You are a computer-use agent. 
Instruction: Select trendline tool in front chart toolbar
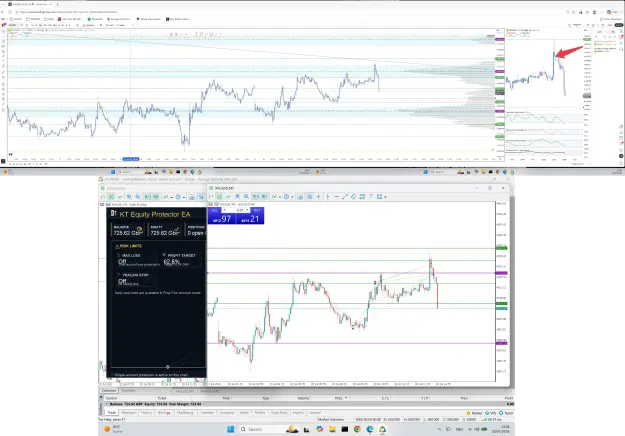[x=345, y=196]
